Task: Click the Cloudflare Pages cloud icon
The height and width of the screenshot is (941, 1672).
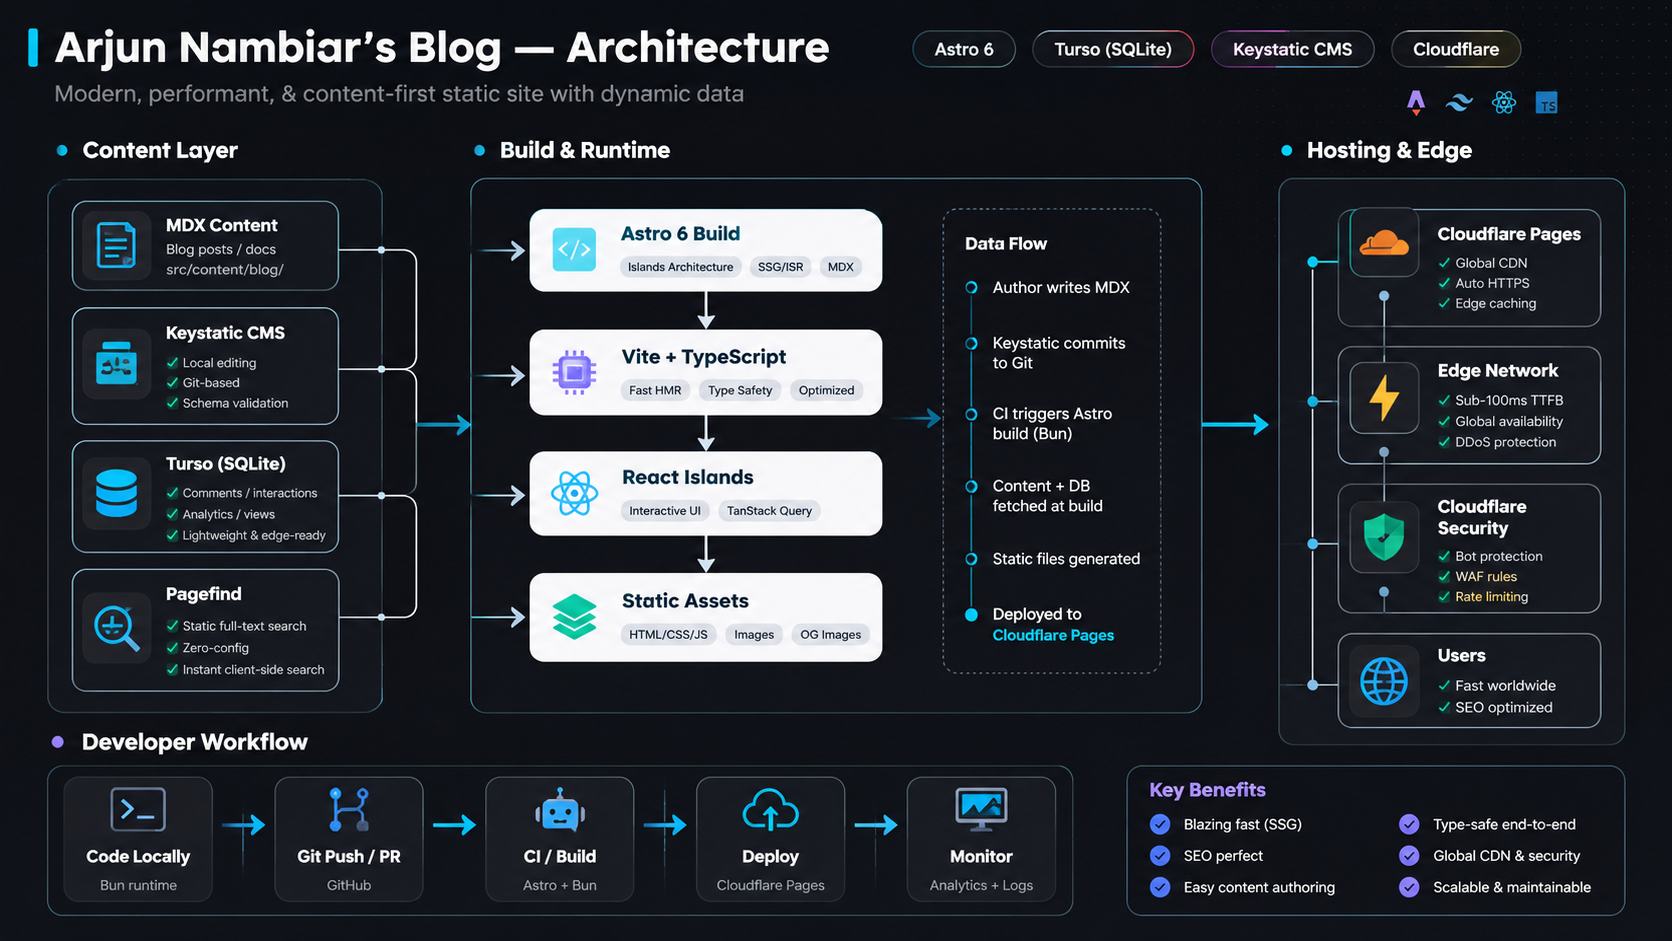Action: (1384, 243)
